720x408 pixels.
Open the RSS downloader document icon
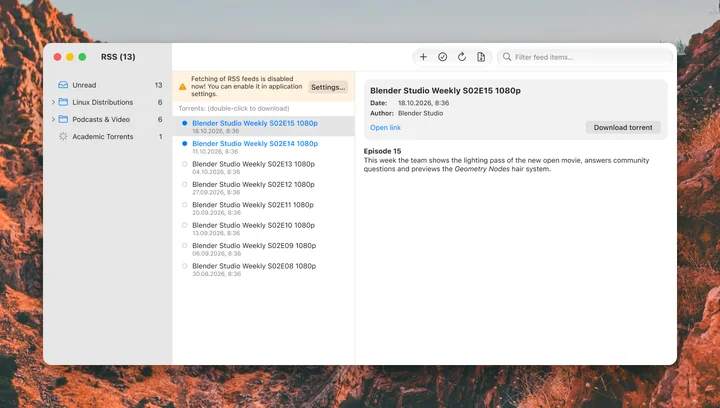[x=481, y=57]
